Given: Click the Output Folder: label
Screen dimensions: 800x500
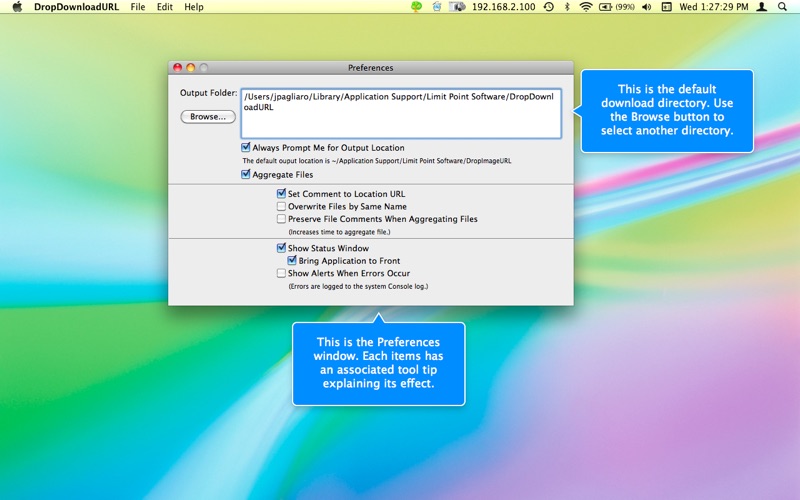Looking at the screenshot, I should point(209,93).
